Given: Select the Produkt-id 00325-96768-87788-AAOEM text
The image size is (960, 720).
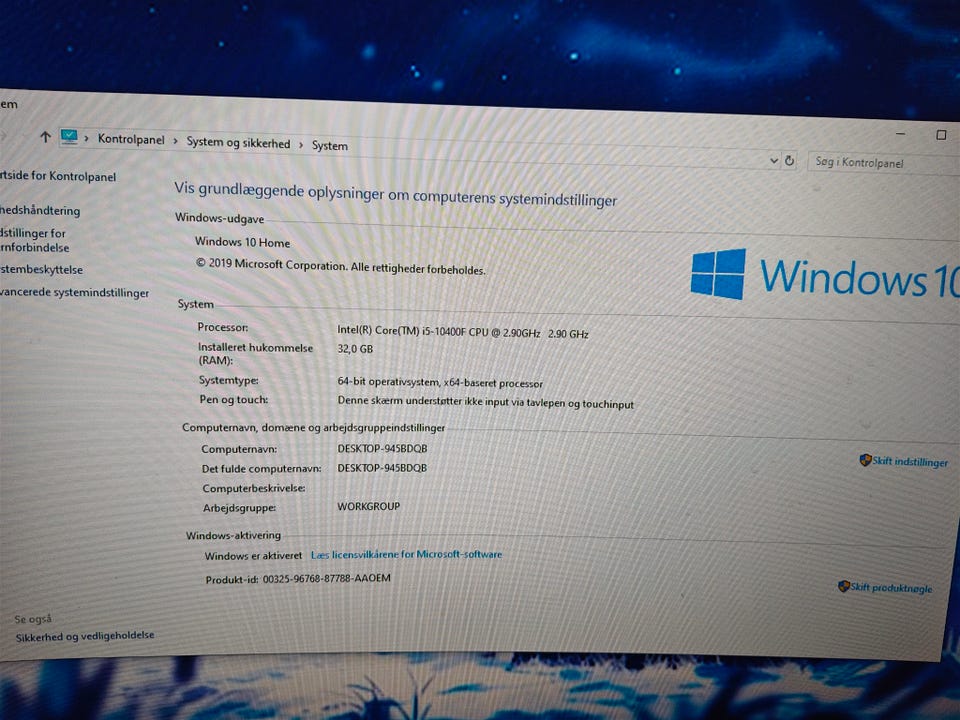Looking at the screenshot, I should (x=298, y=579).
